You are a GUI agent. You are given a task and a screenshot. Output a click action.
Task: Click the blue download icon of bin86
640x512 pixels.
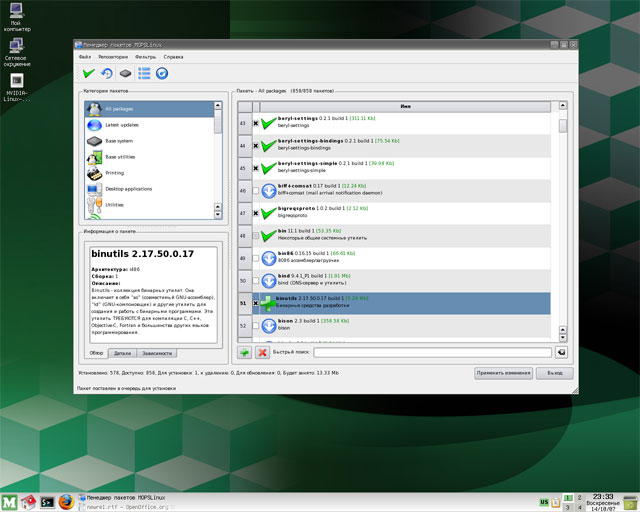point(269,258)
